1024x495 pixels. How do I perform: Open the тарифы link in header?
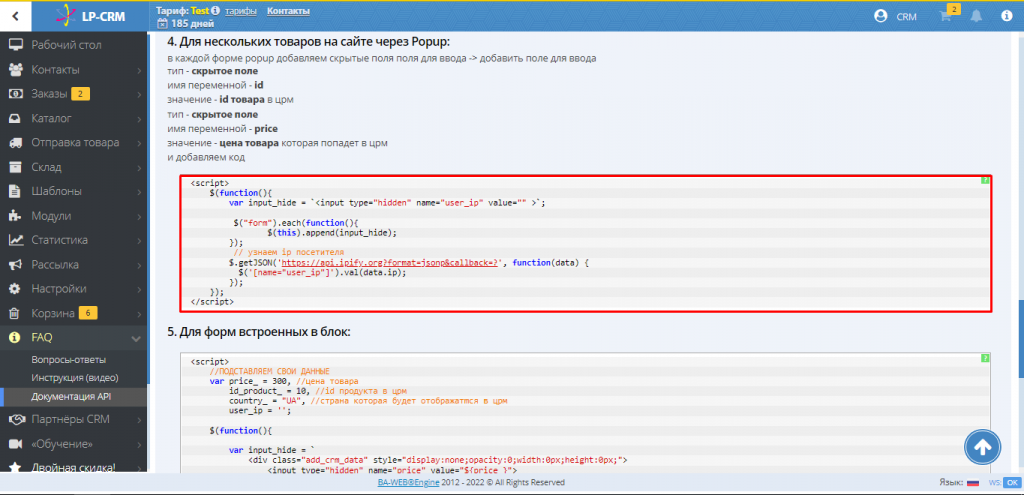coord(240,11)
